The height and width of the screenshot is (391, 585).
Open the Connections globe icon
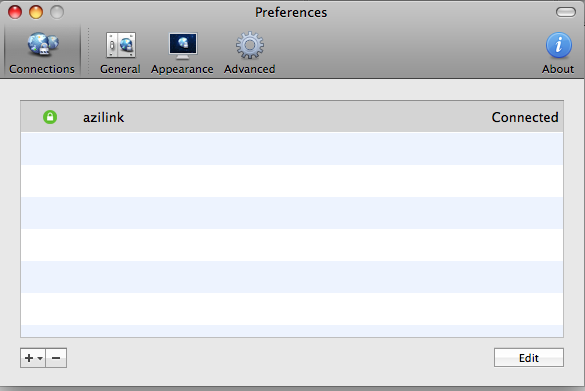(43, 44)
